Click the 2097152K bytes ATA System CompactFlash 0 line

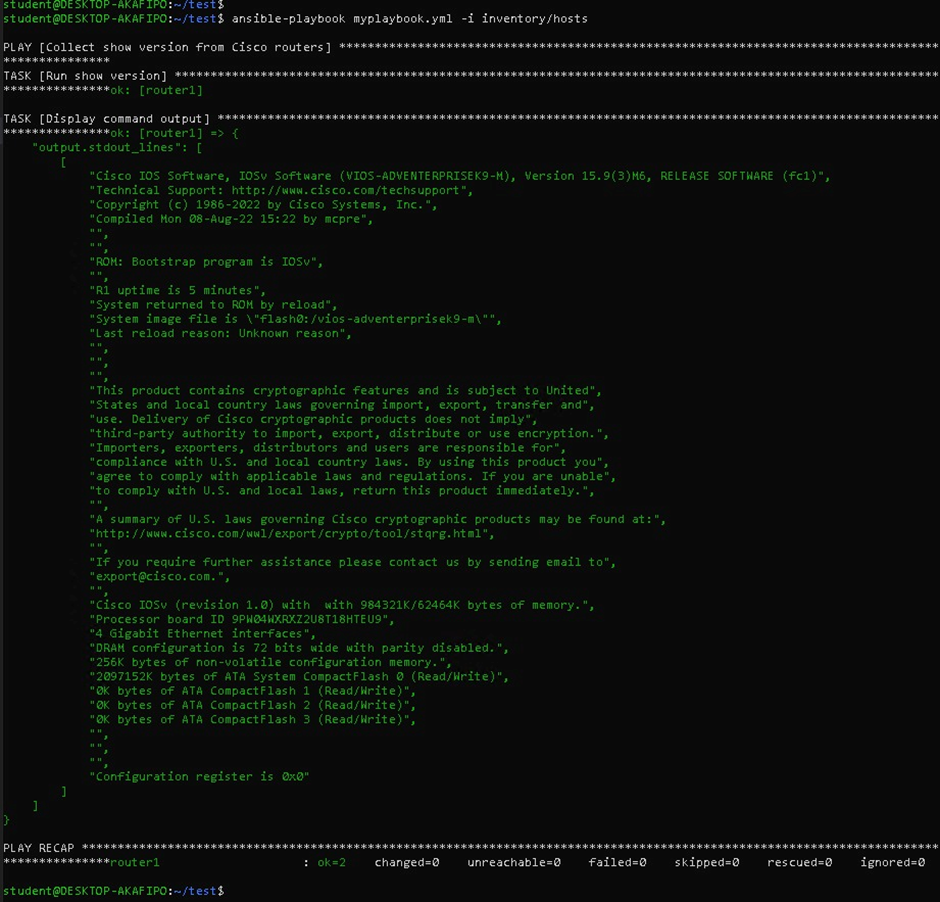[299, 677]
